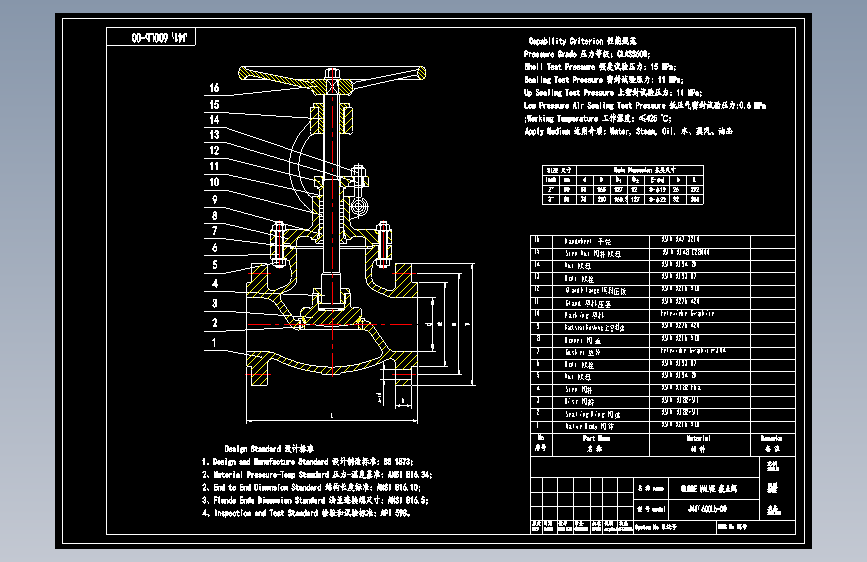
Task: Click balloon number 16 by the handwheel
Action: tap(215, 88)
